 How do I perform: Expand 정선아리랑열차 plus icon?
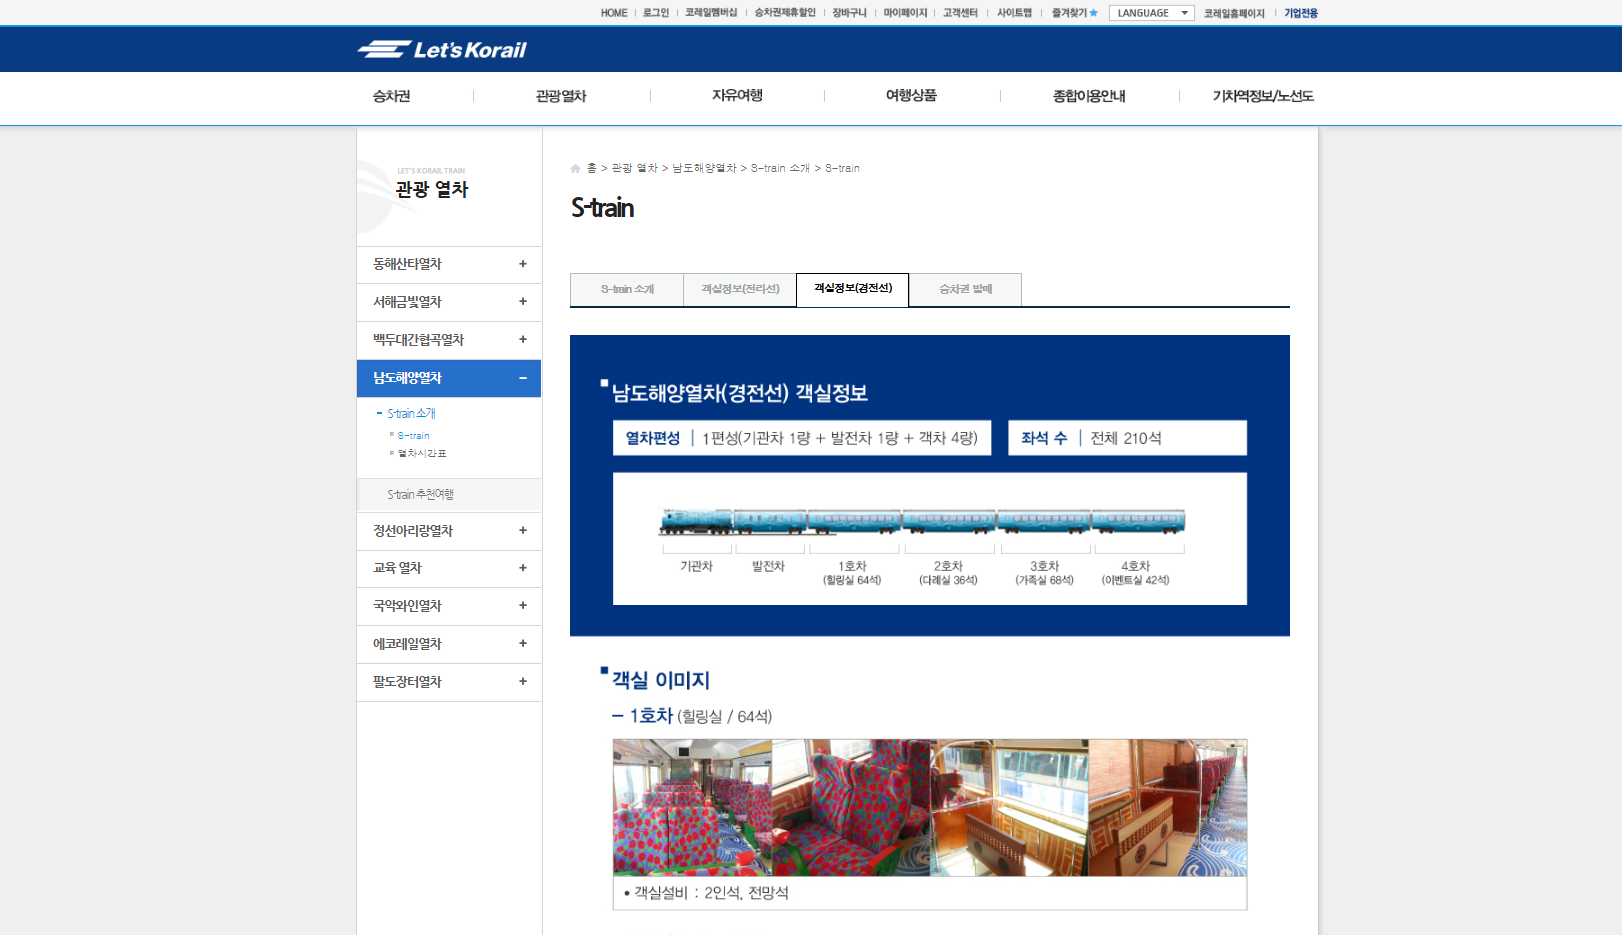(x=522, y=531)
